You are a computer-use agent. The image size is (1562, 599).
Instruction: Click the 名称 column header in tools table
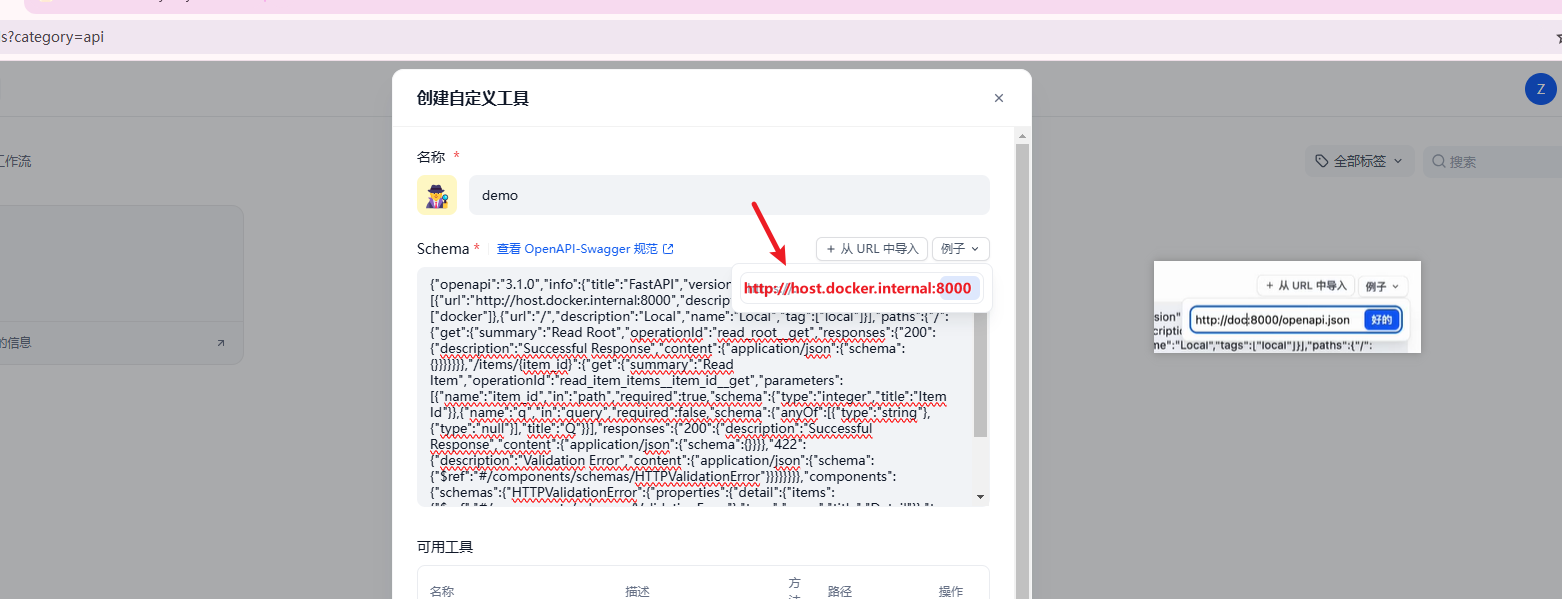[x=442, y=591]
